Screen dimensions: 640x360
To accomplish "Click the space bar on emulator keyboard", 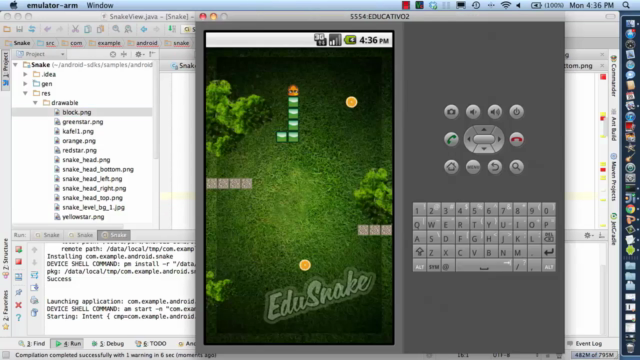I will [484, 266].
